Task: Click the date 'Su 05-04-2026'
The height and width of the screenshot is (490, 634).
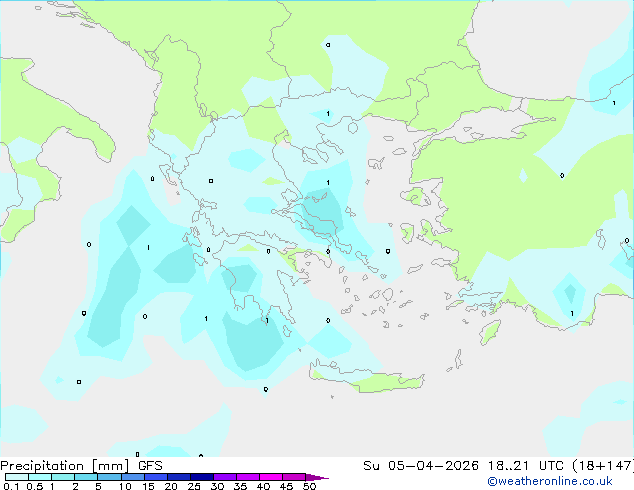Action: tap(421, 466)
